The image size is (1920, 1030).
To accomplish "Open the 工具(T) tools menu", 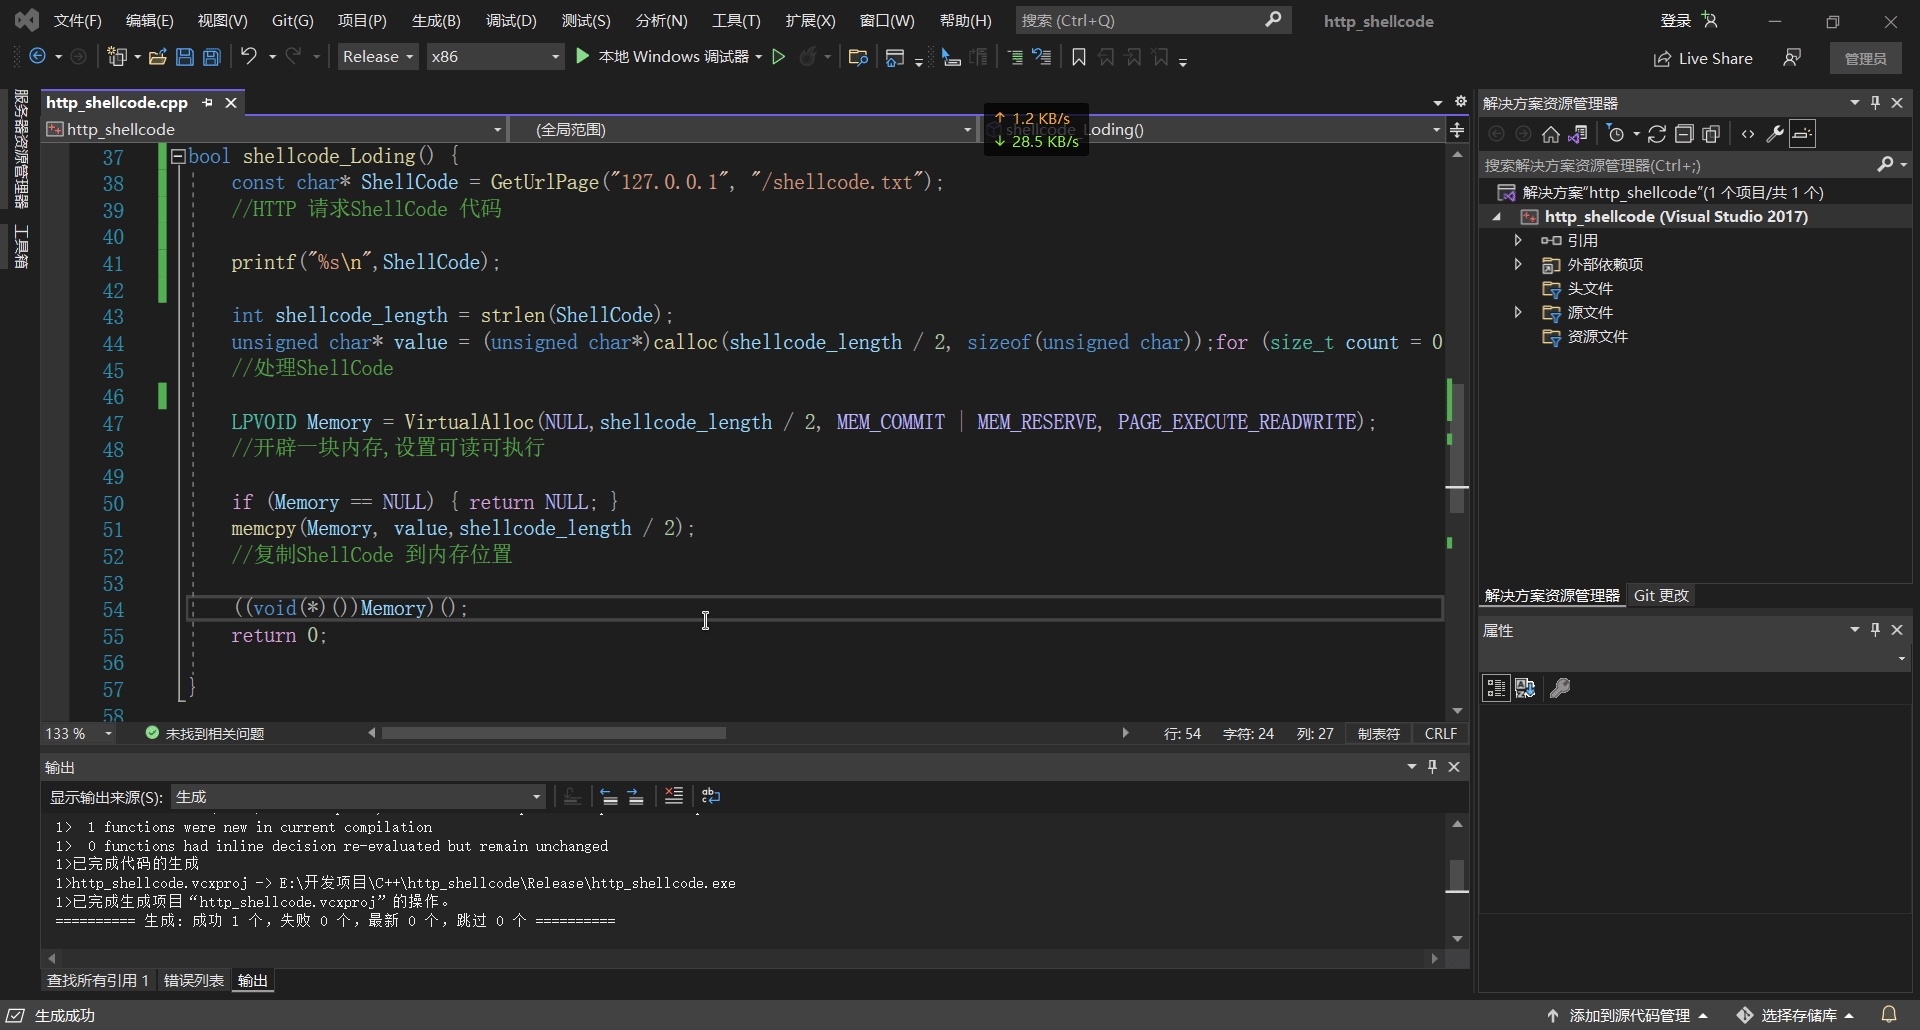I will coord(736,21).
